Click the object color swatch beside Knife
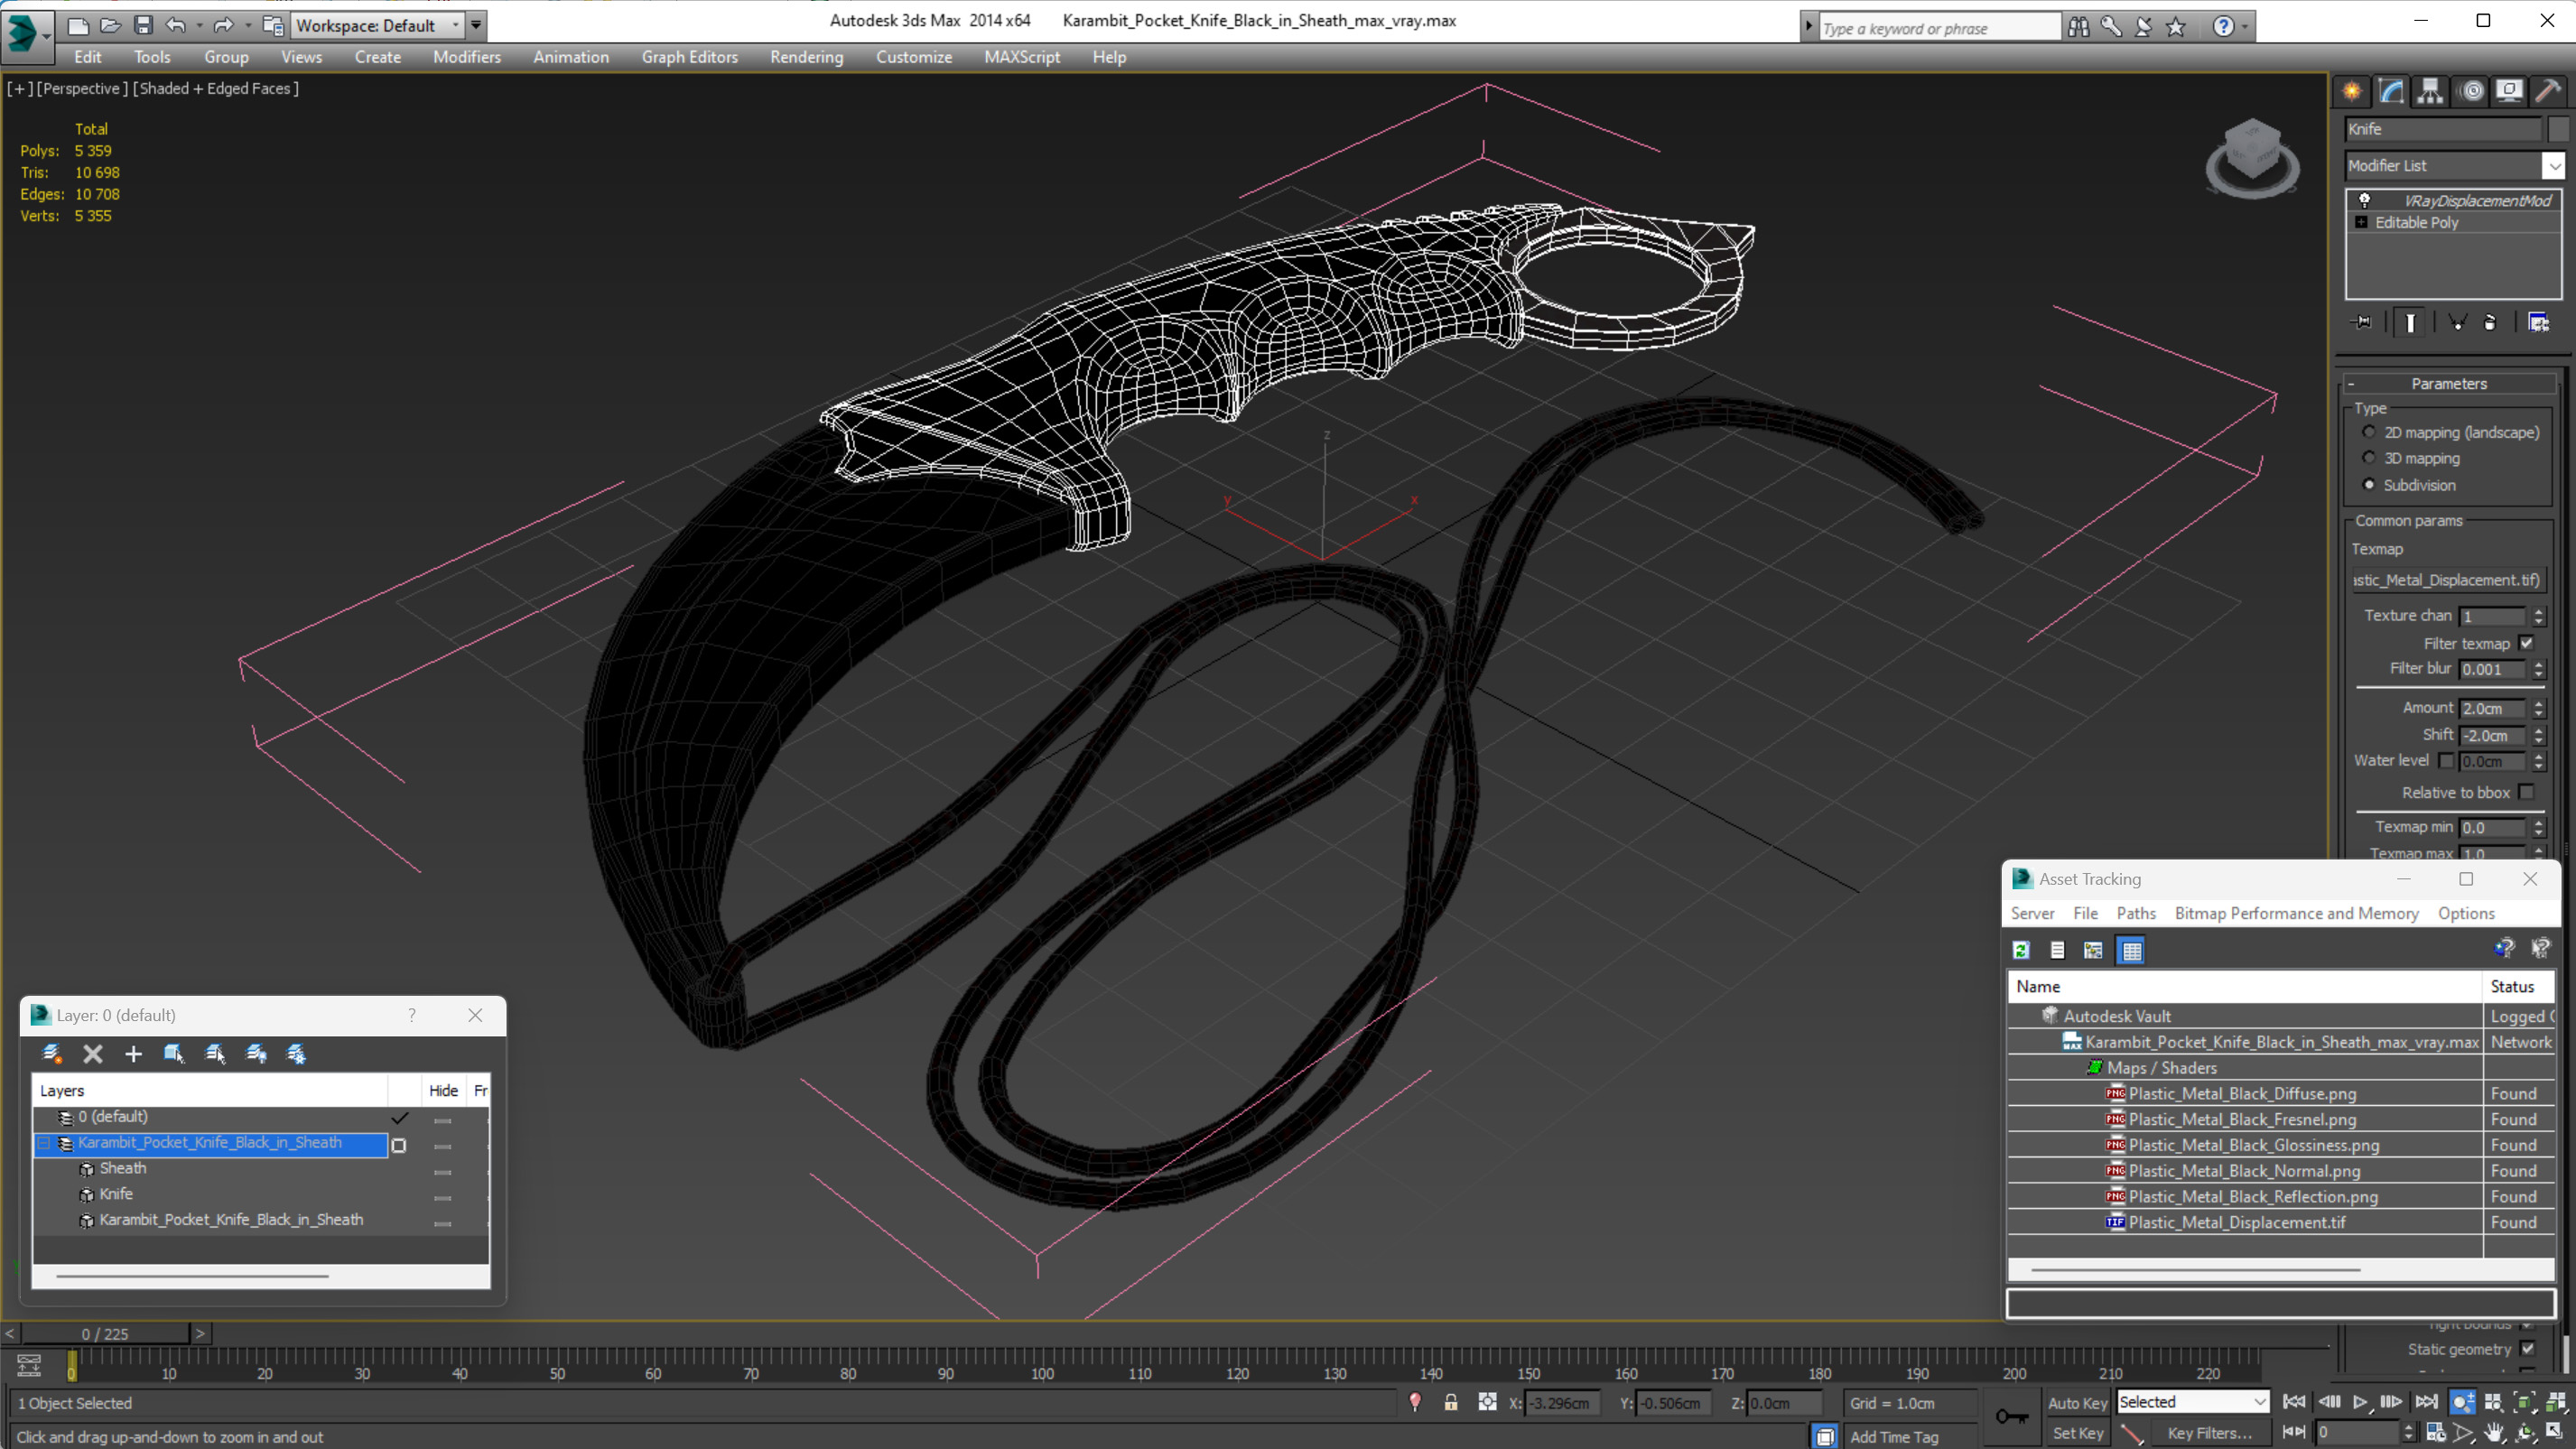The image size is (2576, 1449). tap(2557, 129)
